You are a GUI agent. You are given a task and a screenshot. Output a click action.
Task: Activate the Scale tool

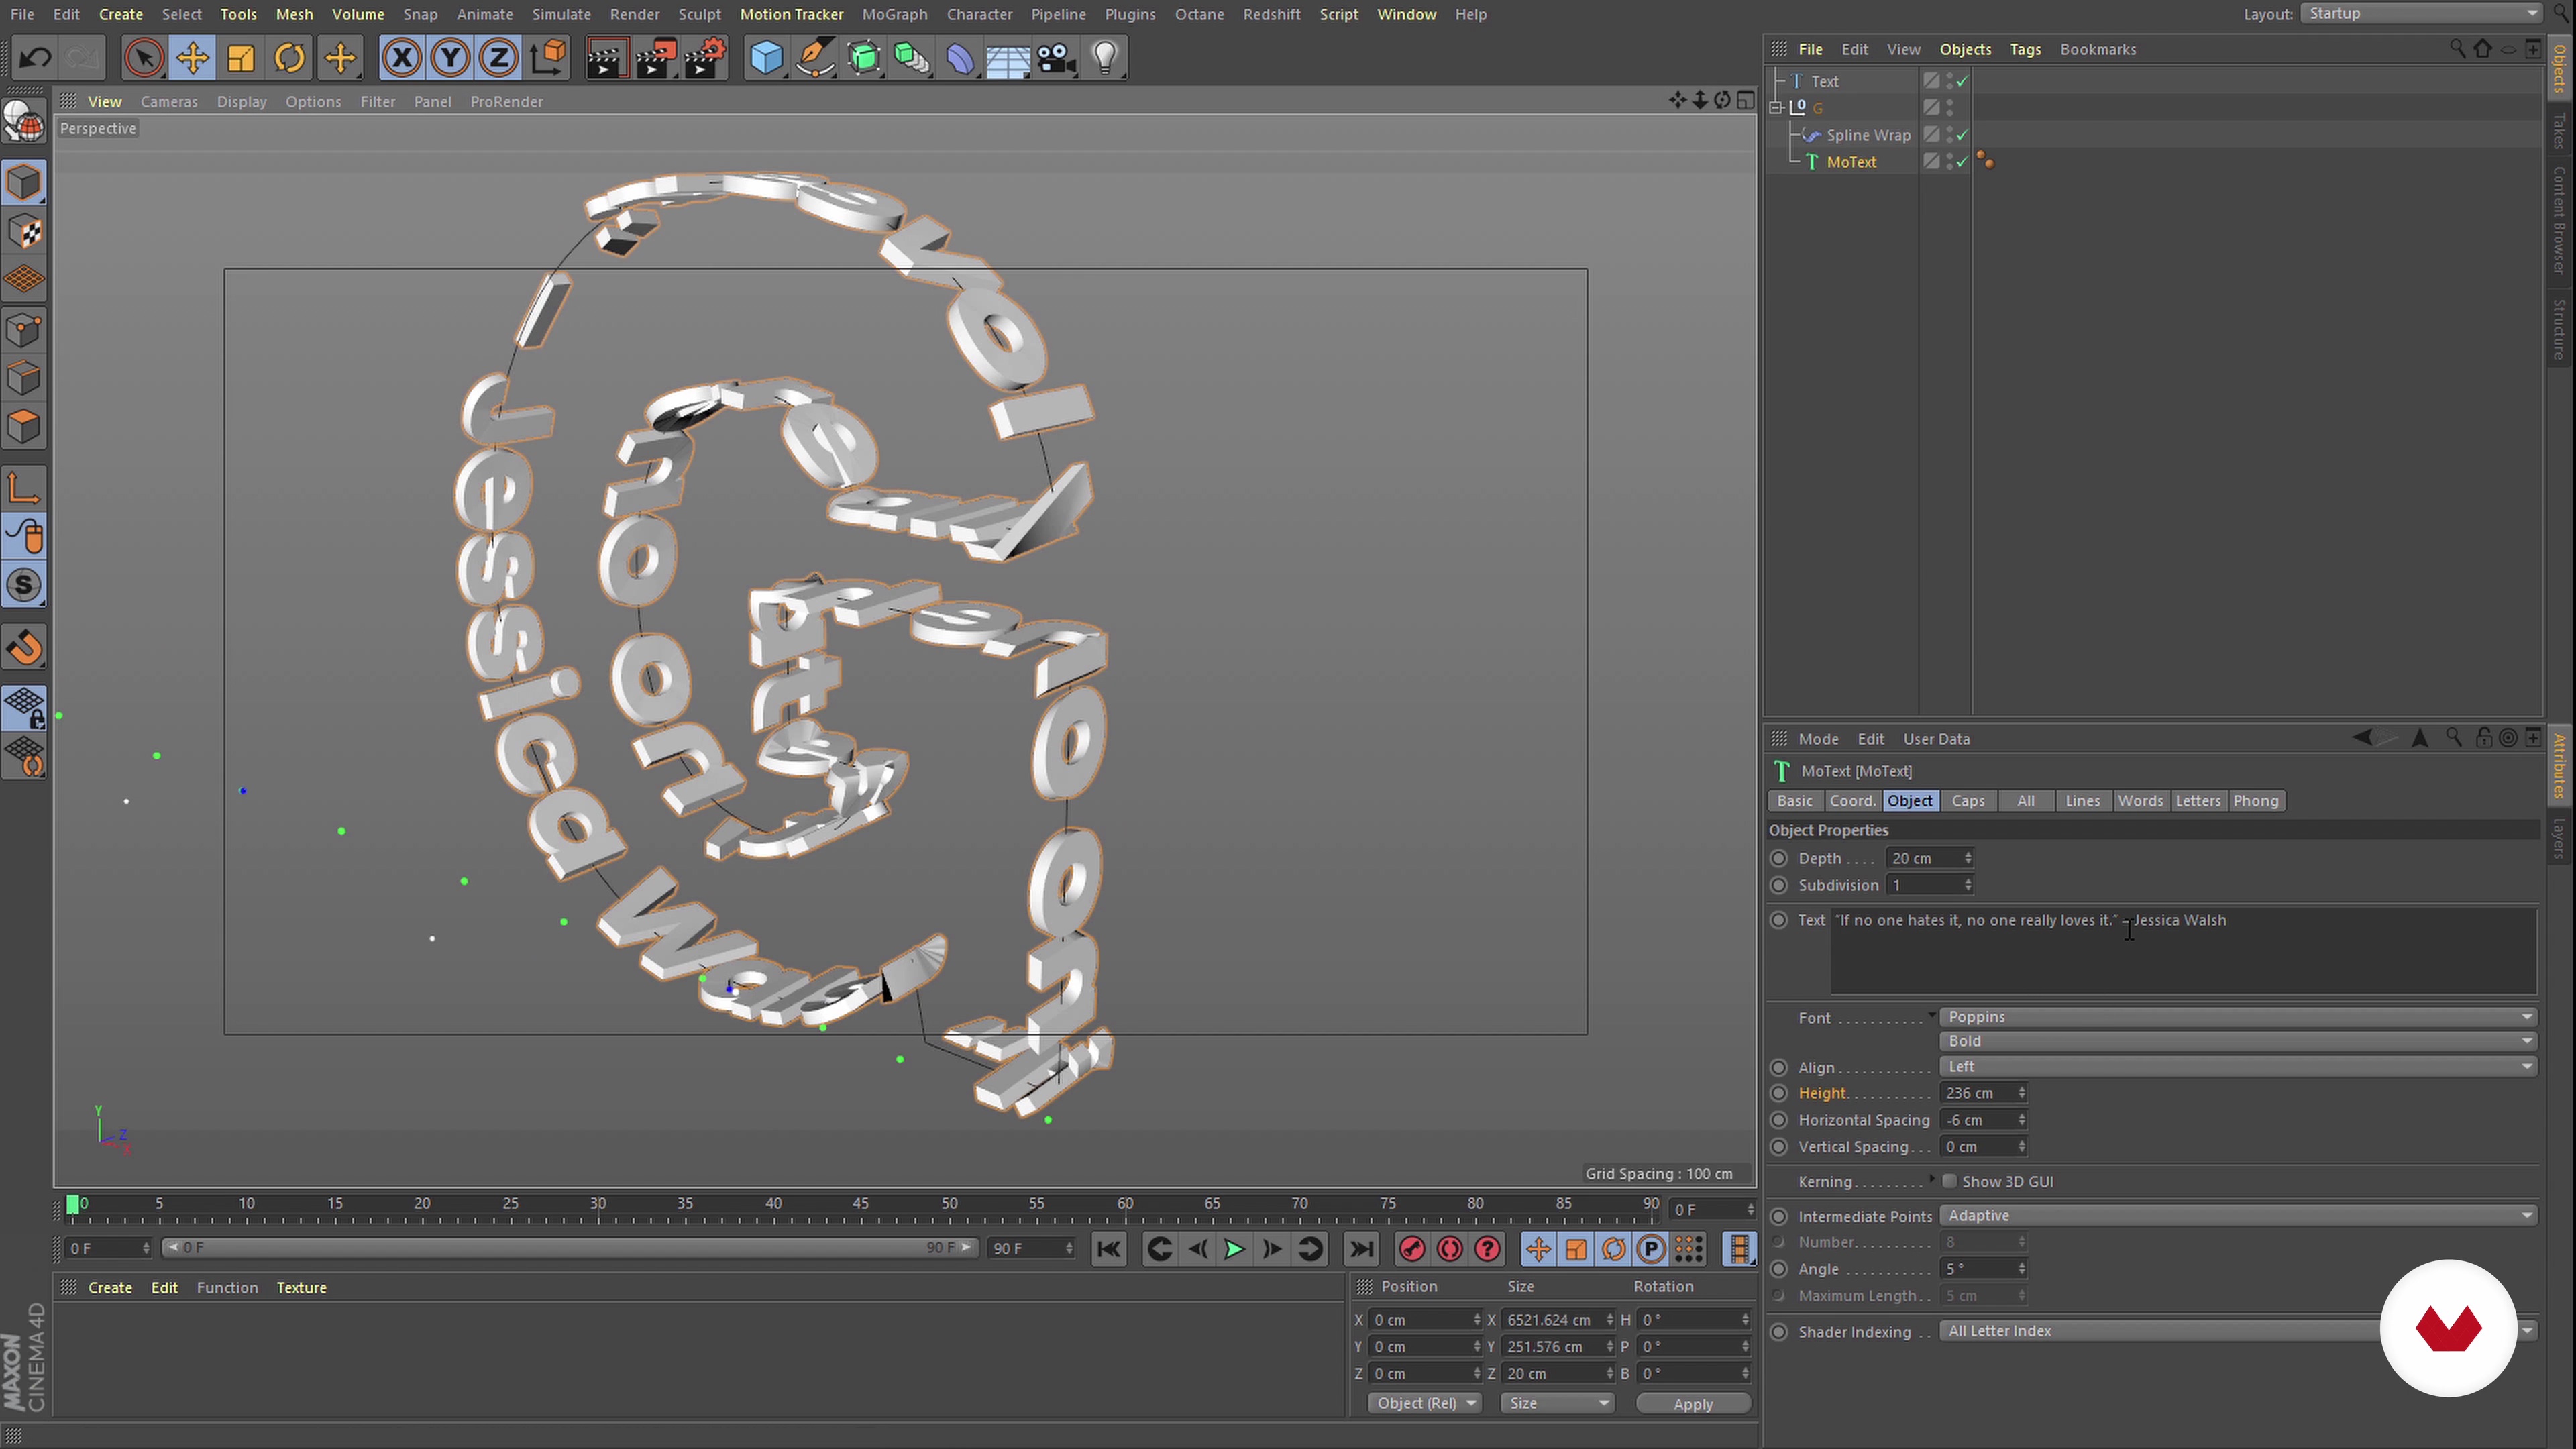pyautogui.click(x=241, y=58)
